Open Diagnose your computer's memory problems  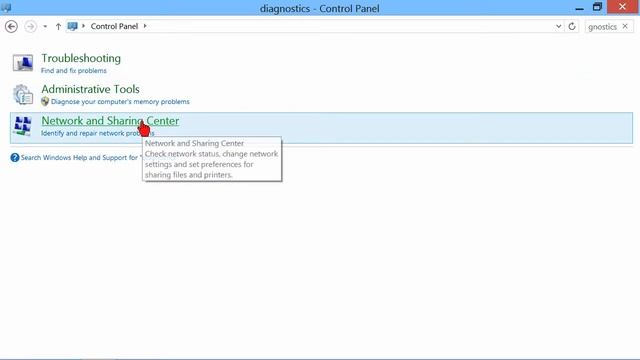click(120, 102)
